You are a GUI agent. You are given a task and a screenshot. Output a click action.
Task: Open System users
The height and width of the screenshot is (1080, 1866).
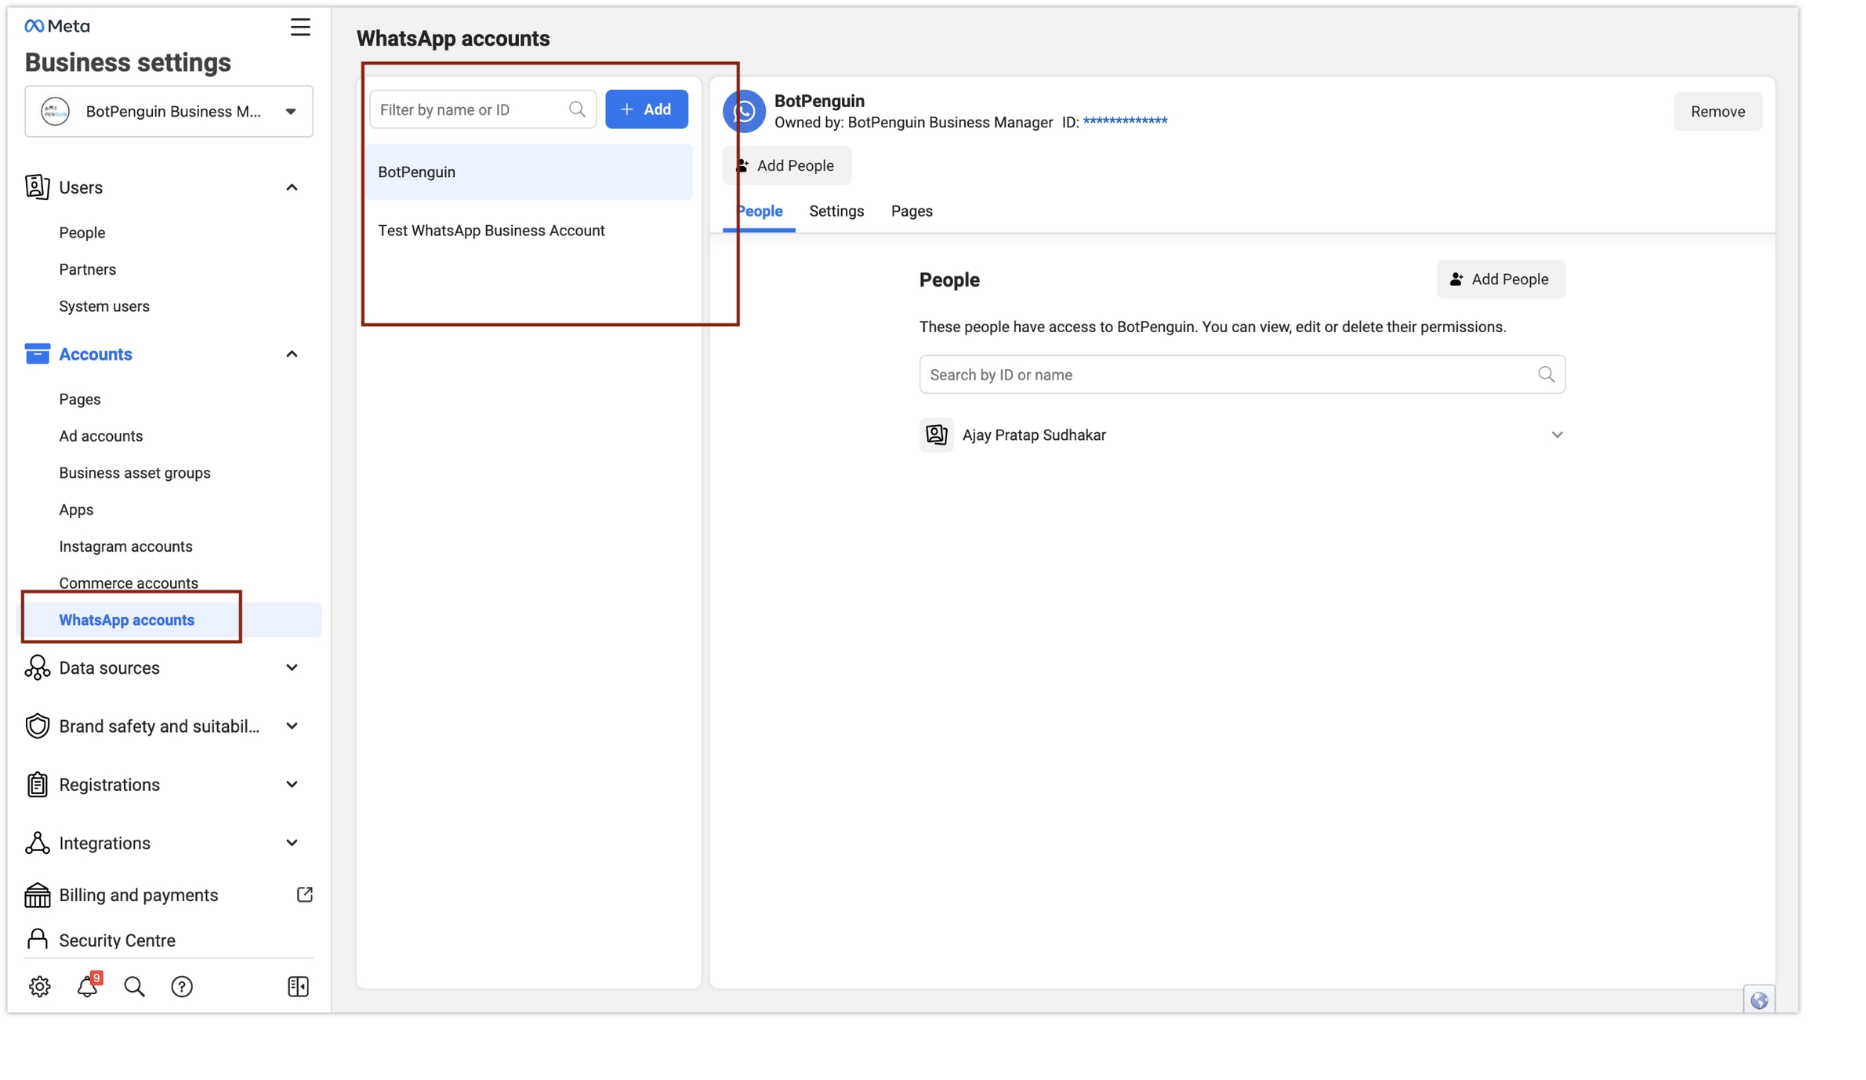tap(104, 307)
